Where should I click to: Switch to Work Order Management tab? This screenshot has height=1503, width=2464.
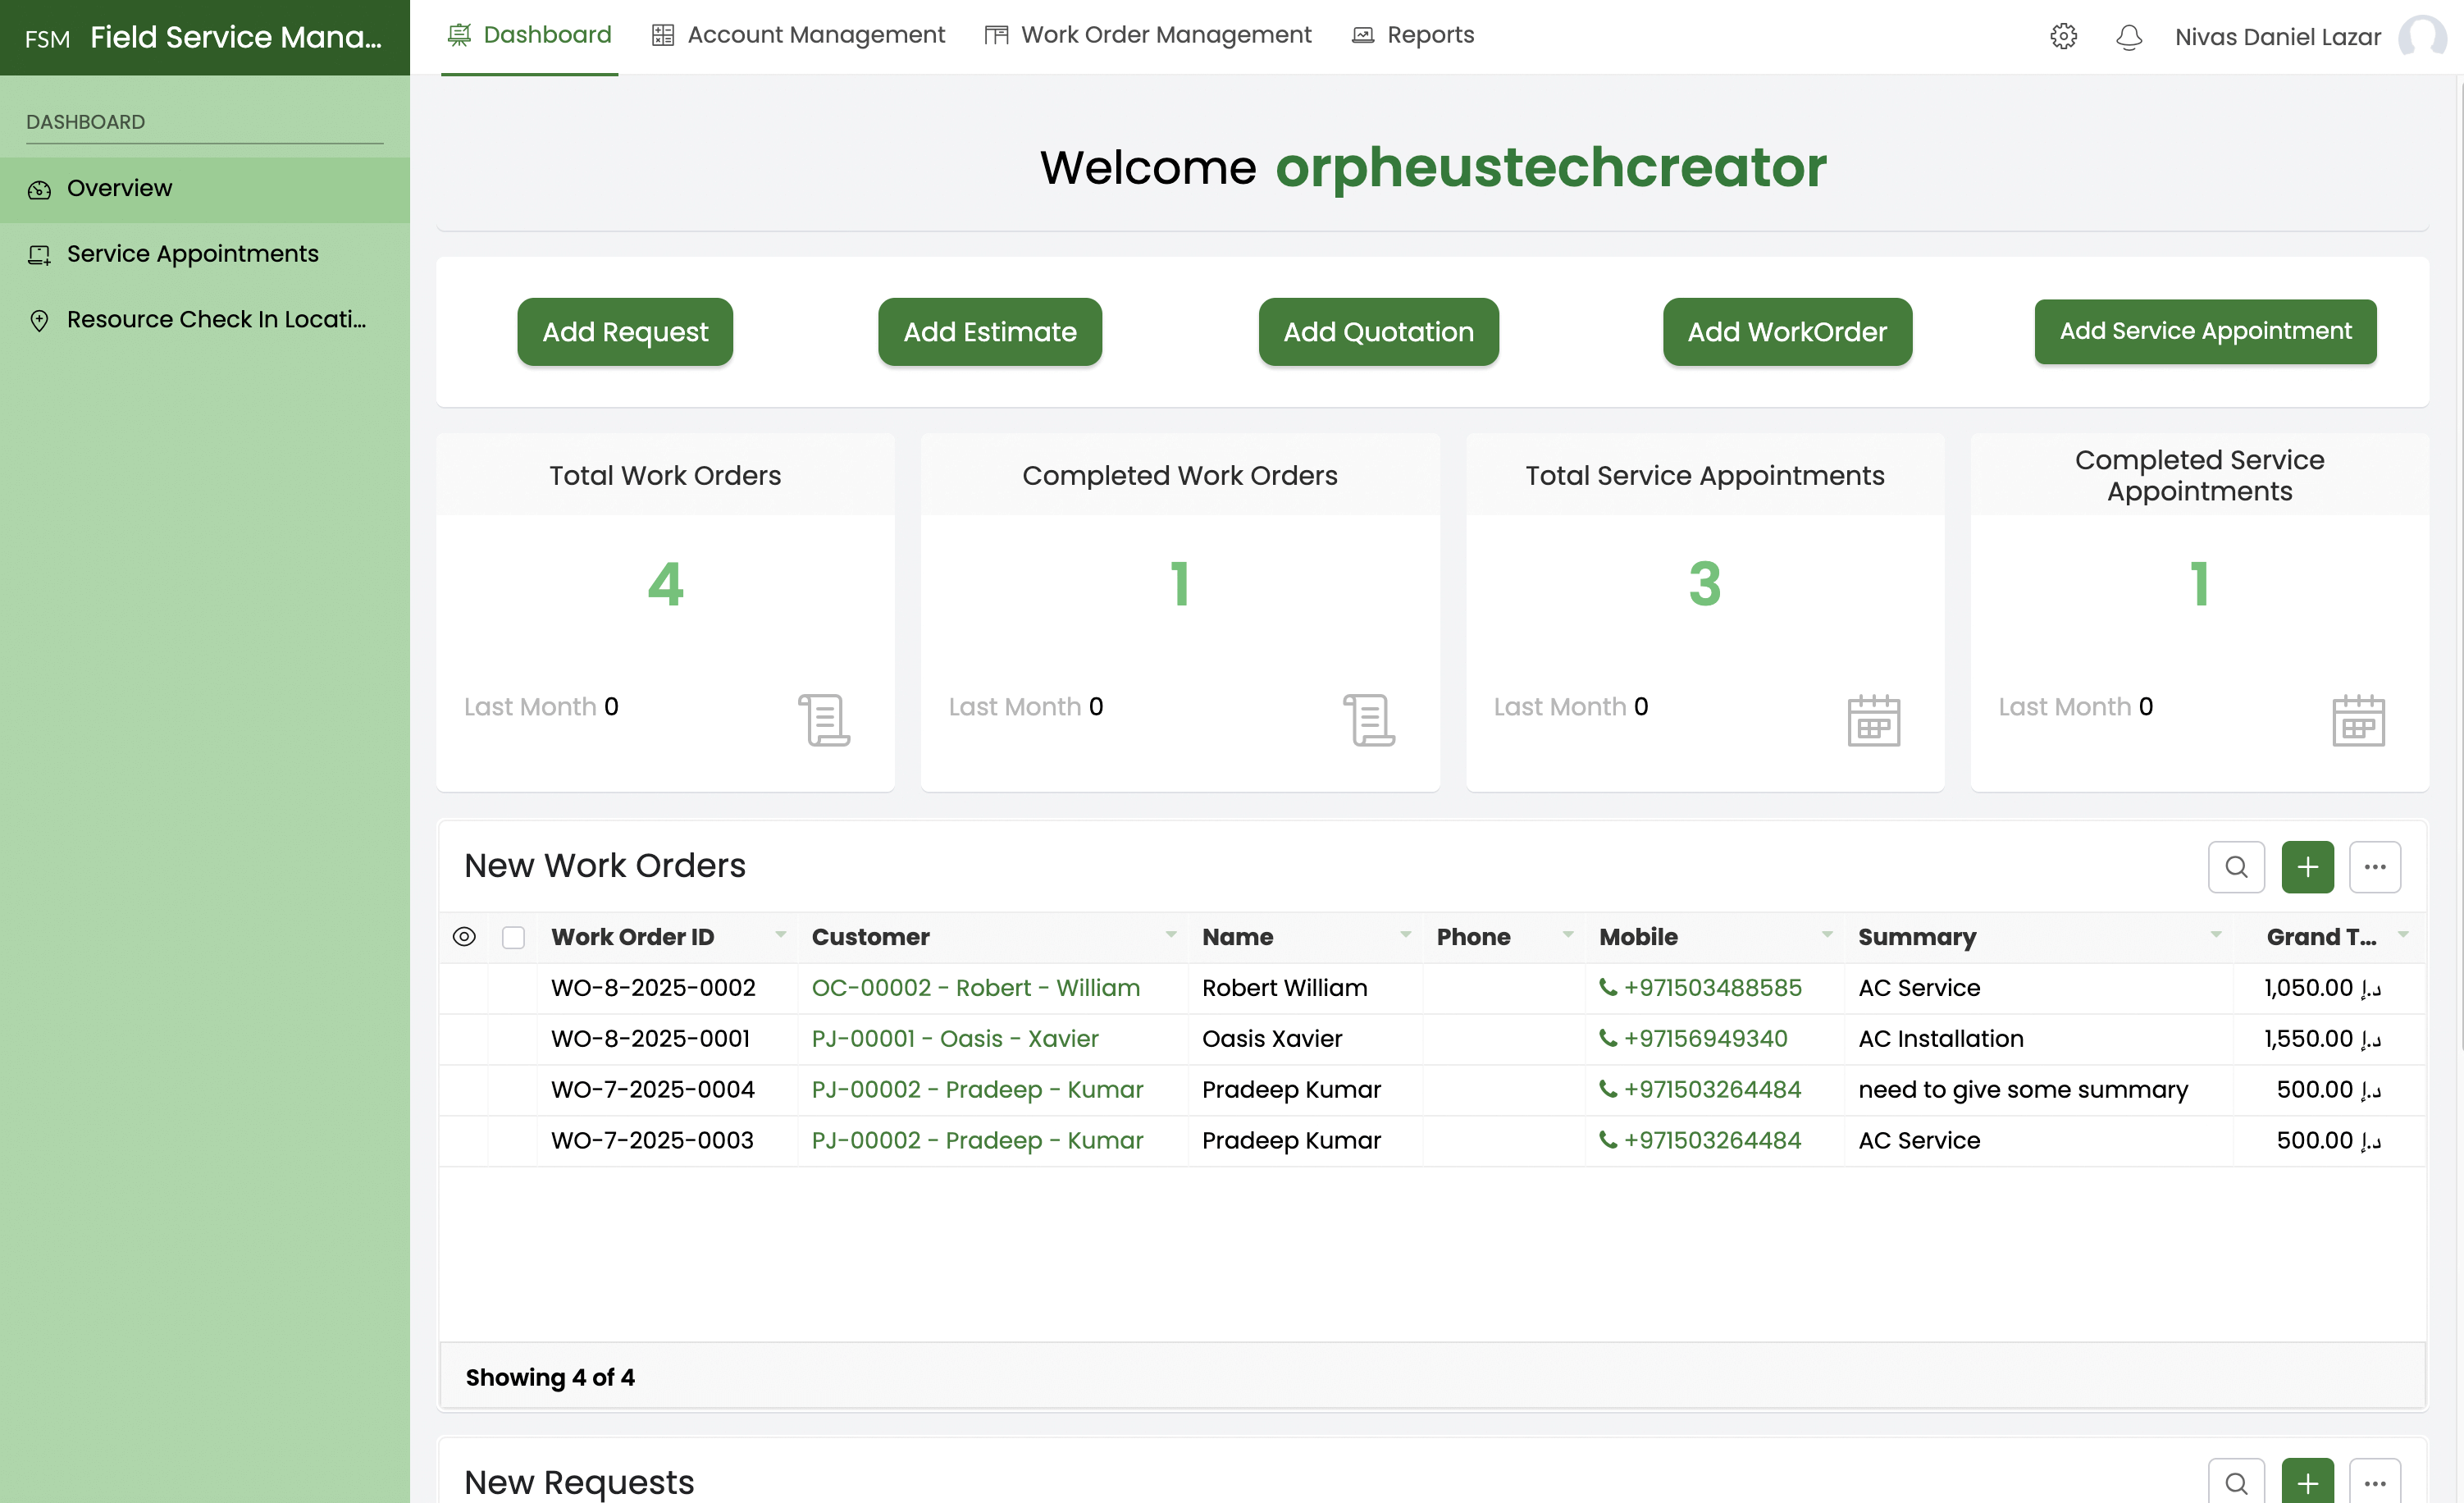[x=1147, y=35]
